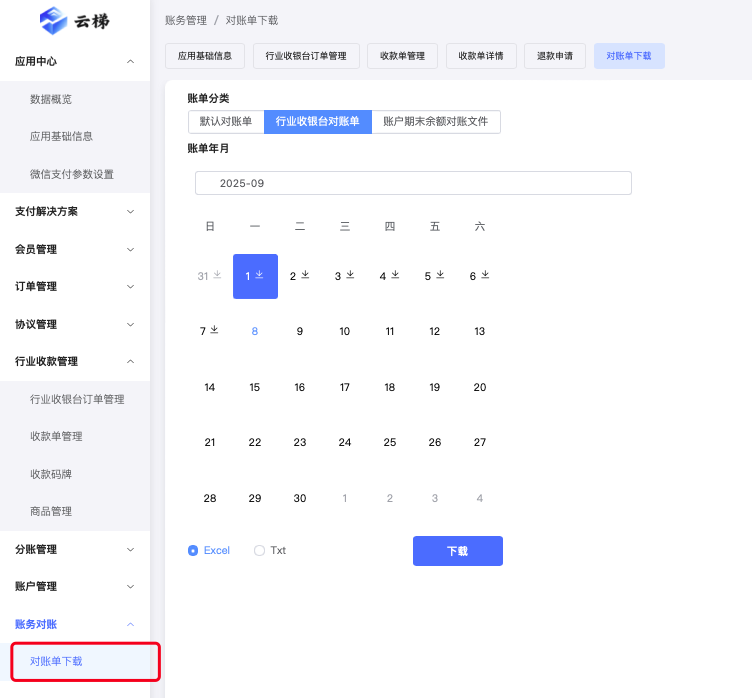Click the download icon on September 6
This screenshot has width=752, height=698.
(x=486, y=275)
